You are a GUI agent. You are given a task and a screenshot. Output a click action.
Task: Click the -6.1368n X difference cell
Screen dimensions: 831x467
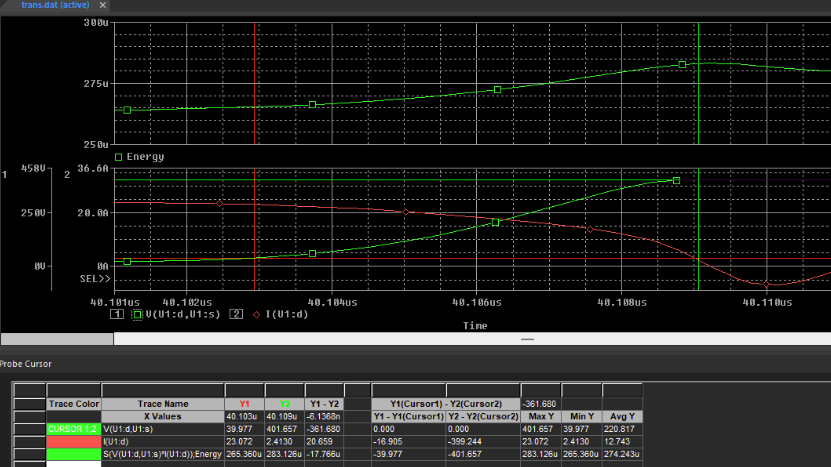pos(324,417)
